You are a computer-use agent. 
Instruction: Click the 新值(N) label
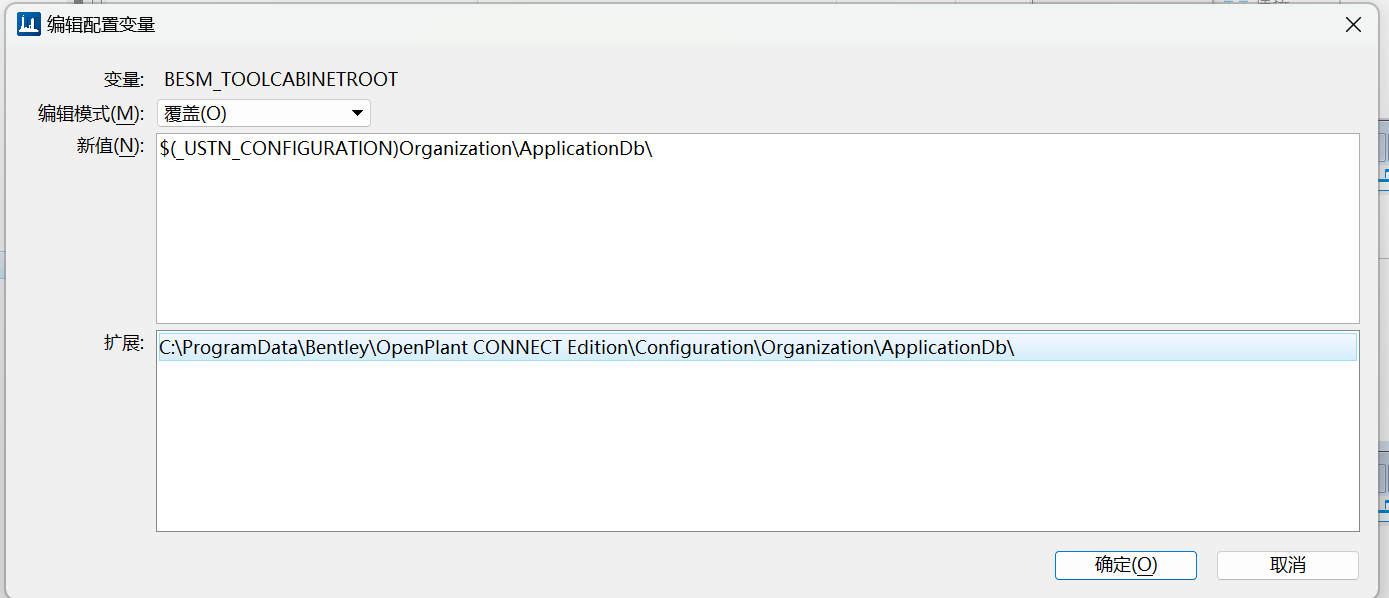pos(110,146)
